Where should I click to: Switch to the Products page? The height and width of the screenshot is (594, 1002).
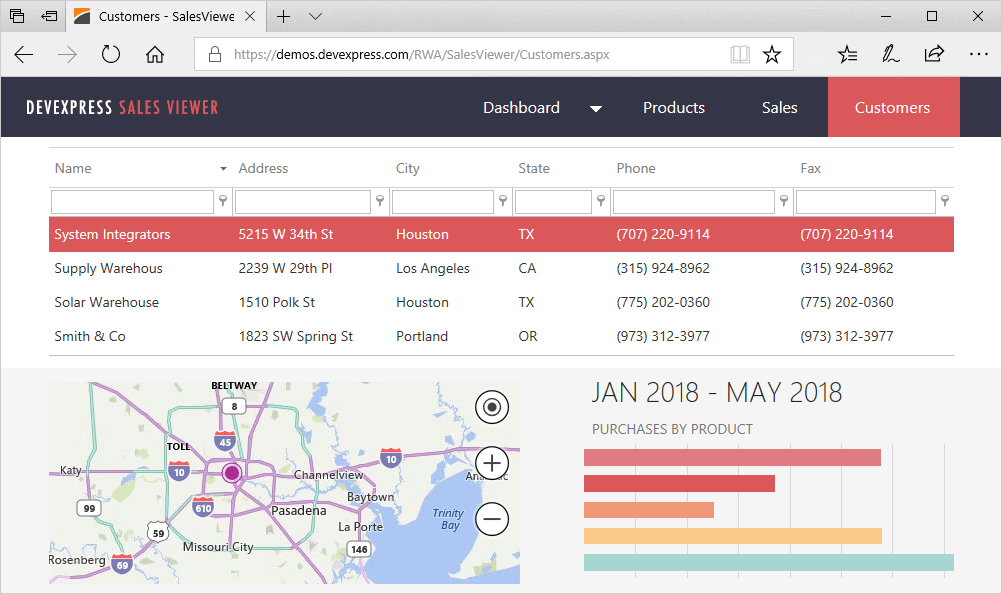673,107
